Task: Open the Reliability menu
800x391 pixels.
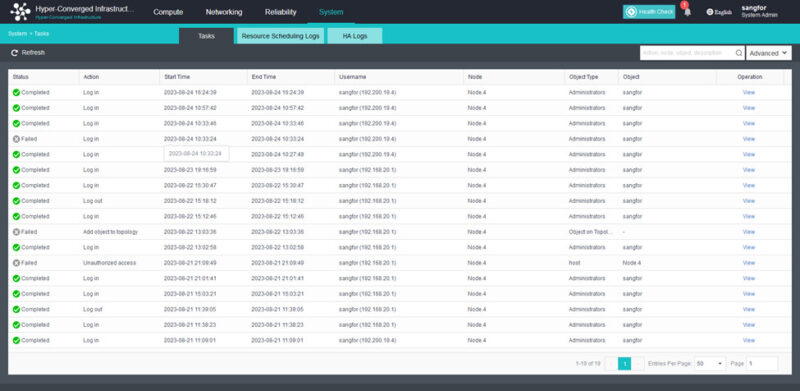Action: 281,12
